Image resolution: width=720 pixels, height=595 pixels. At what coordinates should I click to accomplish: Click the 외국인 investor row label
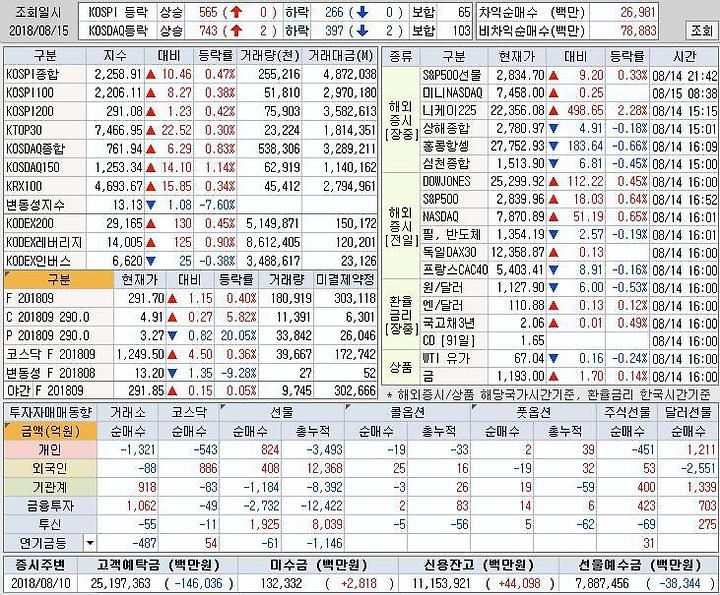50,469
